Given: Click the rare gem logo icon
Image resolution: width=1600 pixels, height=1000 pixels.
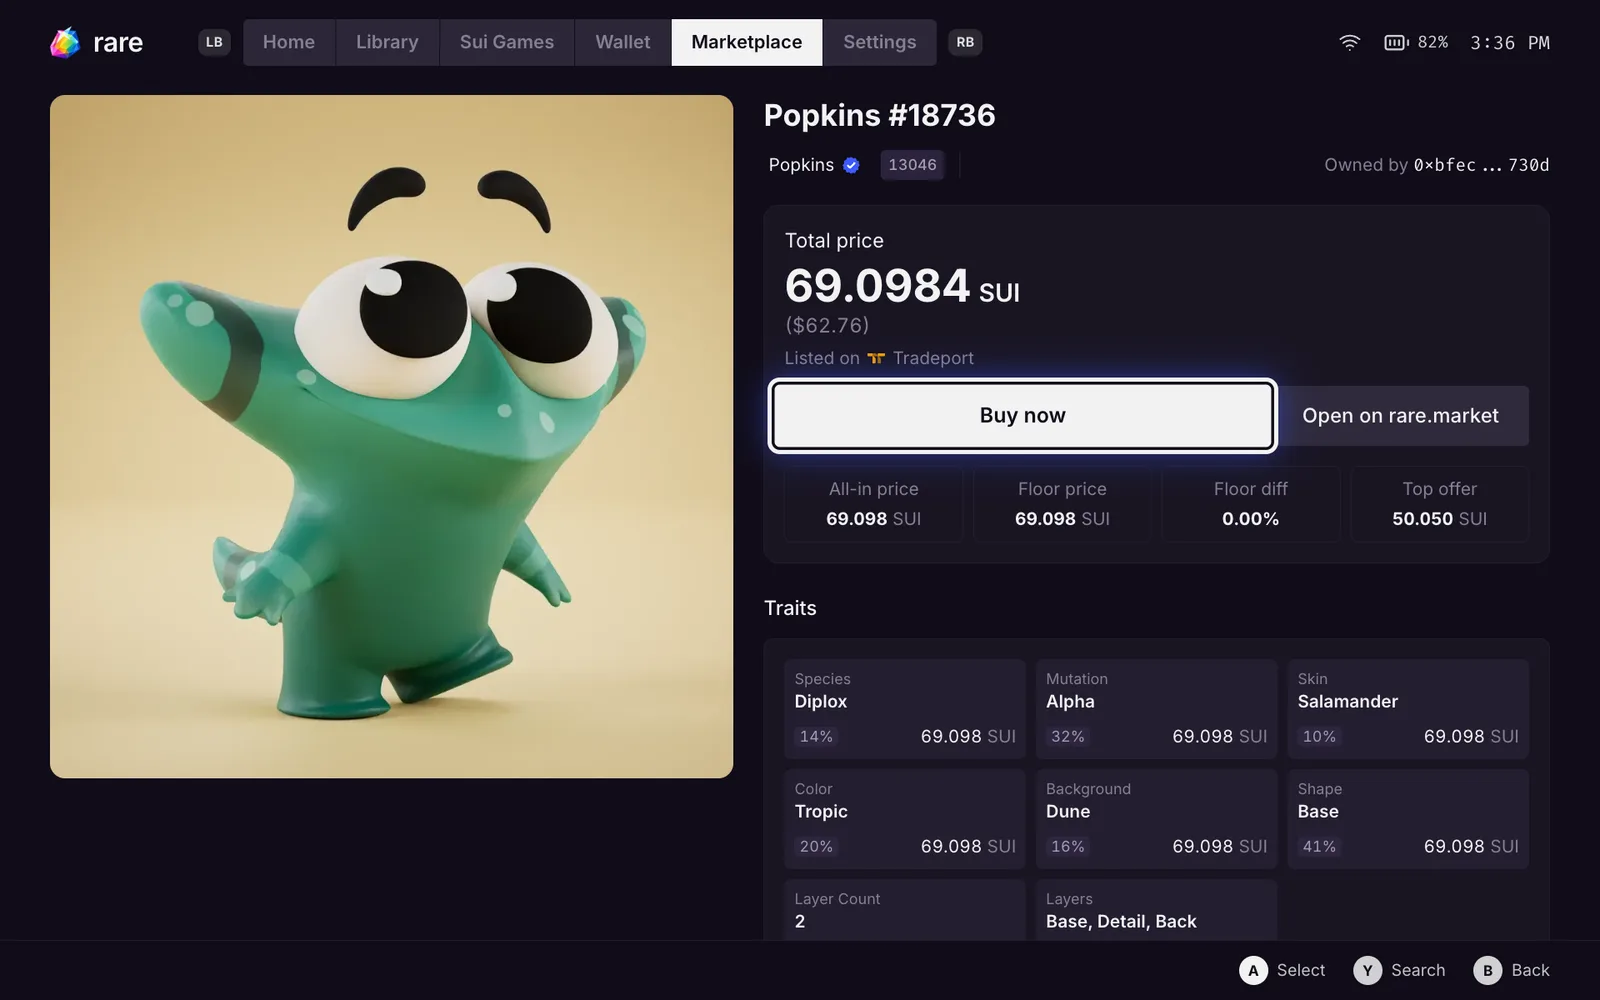Looking at the screenshot, I should pos(65,42).
